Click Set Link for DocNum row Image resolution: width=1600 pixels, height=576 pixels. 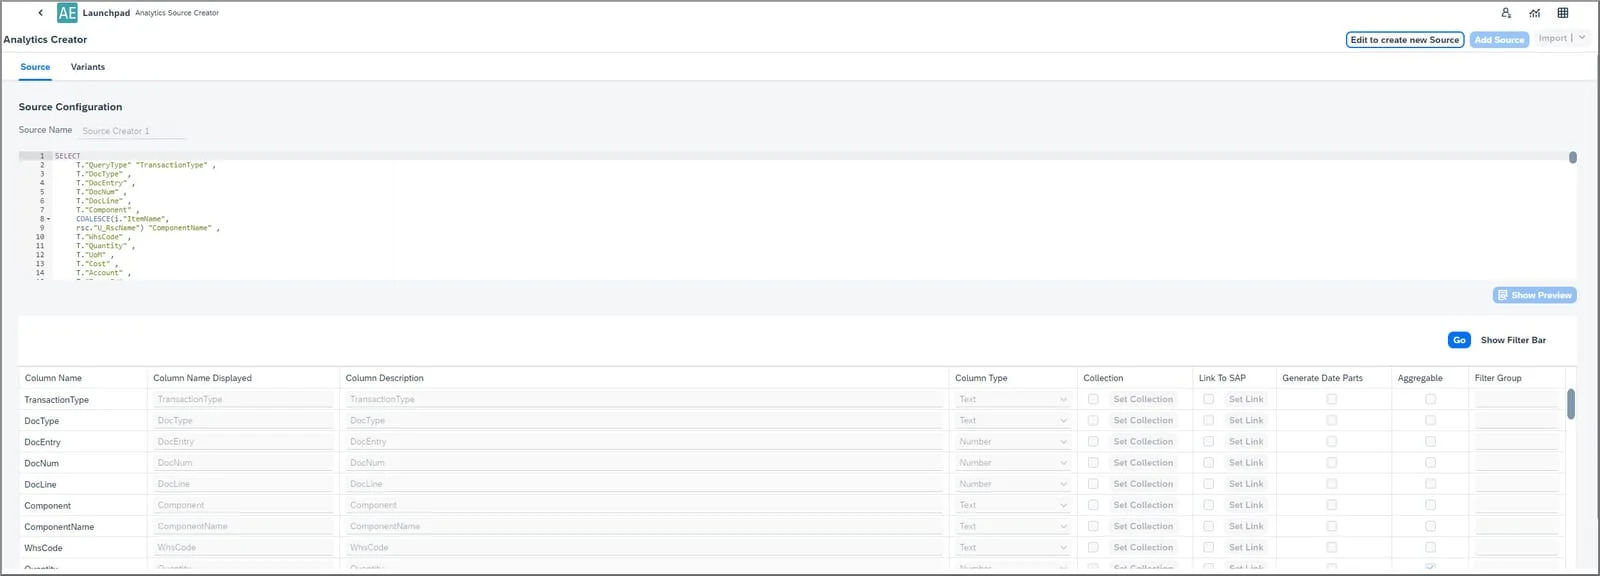pos(1246,463)
